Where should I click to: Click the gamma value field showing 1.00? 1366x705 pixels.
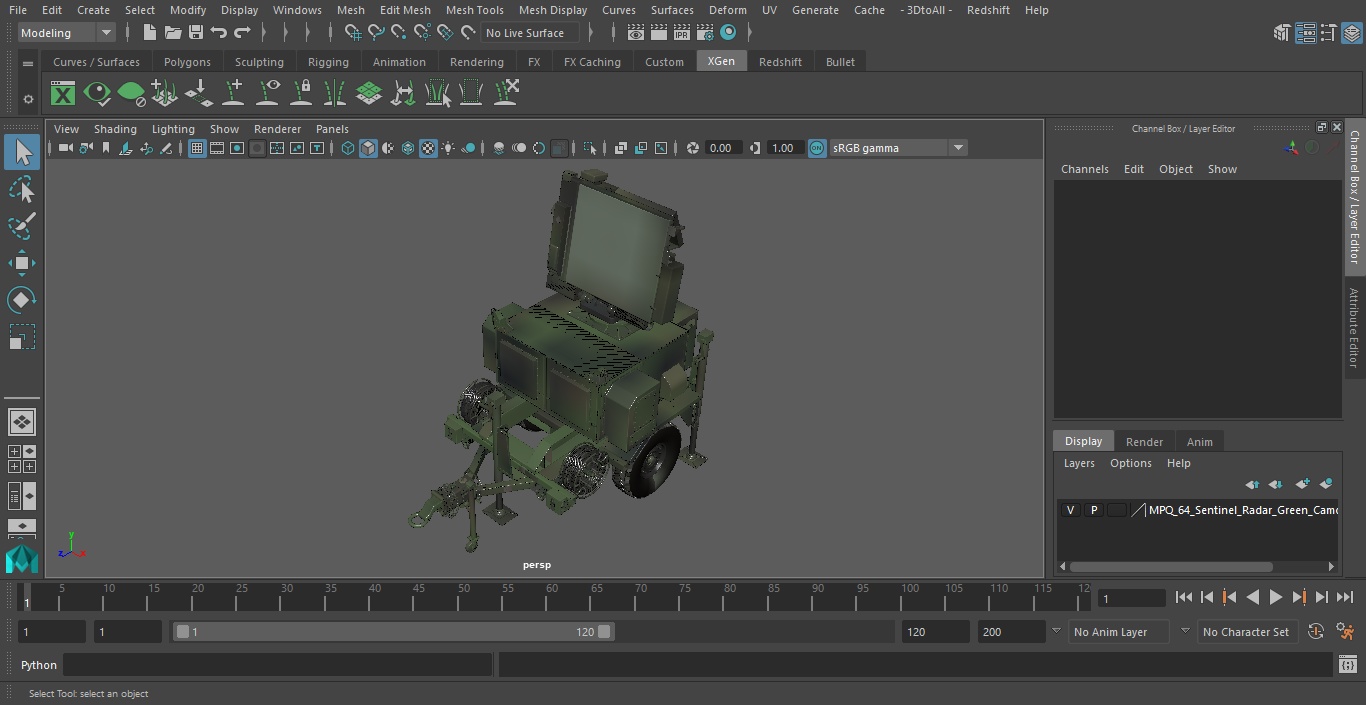pyautogui.click(x=783, y=148)
